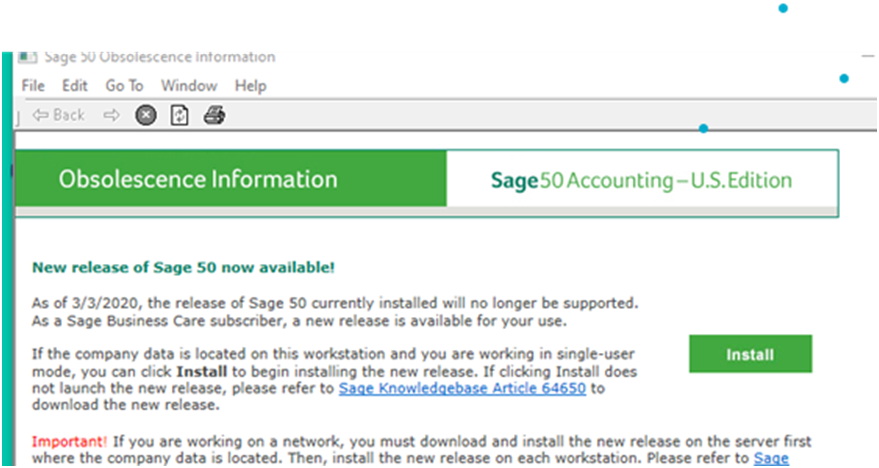This screenshot has height=468, width=879.
Task: Open the Go To menu
Action: pos(124,86)
